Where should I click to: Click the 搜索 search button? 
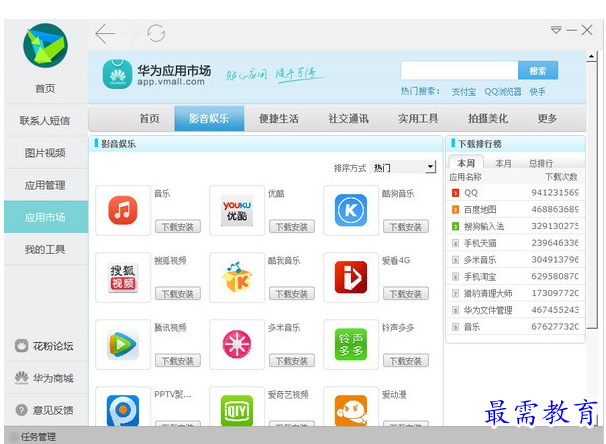pos(538,71)
